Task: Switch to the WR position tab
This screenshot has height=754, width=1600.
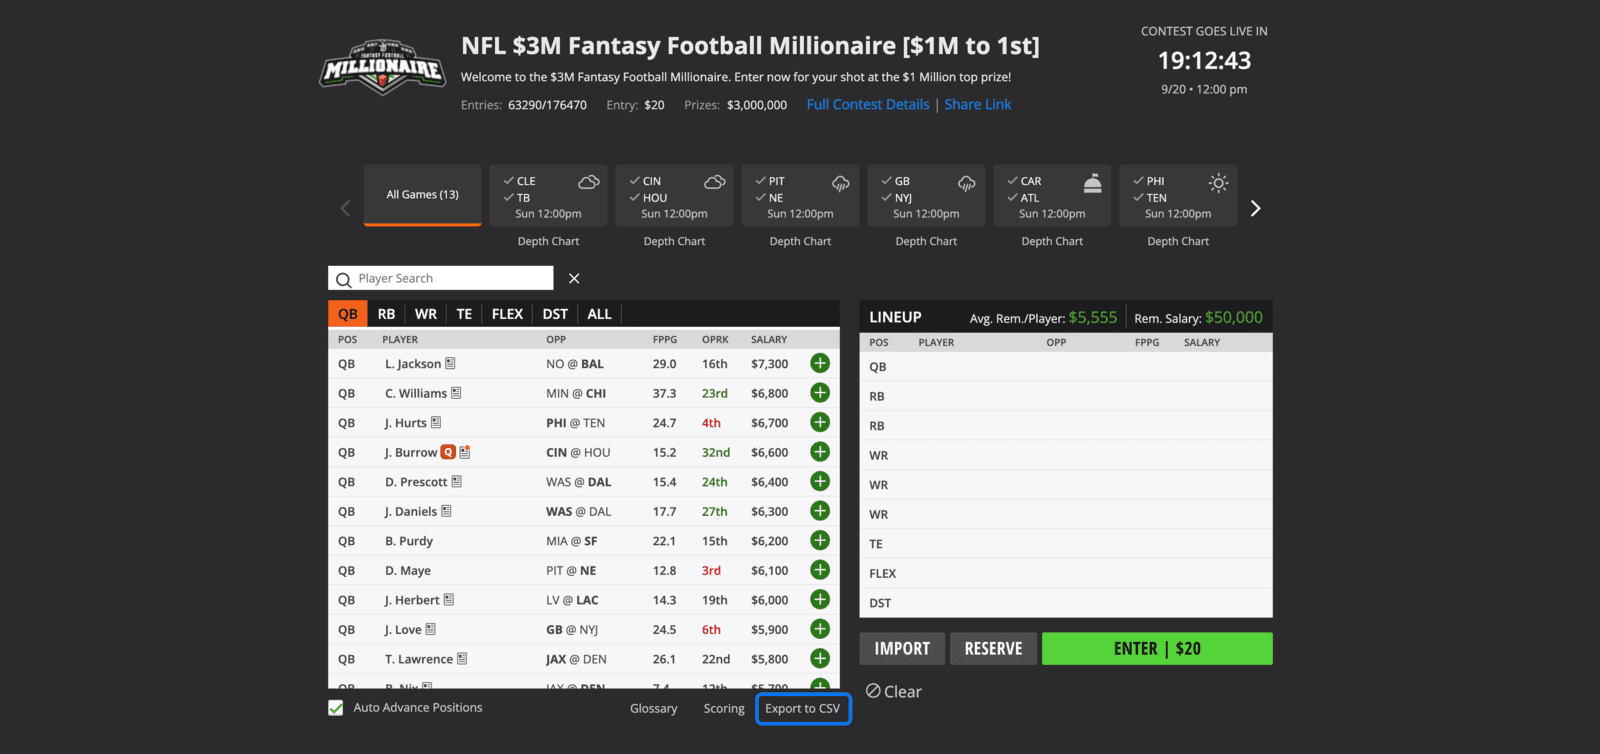Action: [x=426, y=314]
